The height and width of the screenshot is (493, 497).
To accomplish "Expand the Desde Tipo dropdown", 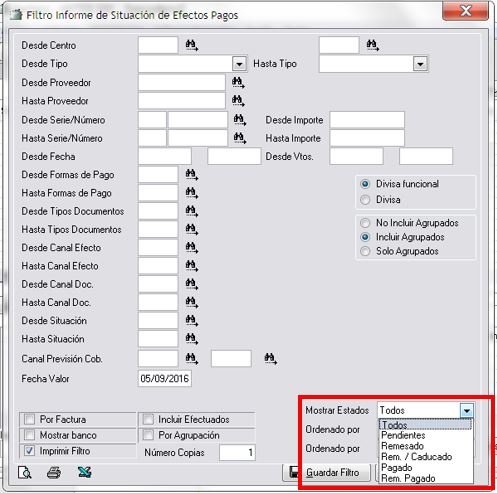I will tap(239, 64).
